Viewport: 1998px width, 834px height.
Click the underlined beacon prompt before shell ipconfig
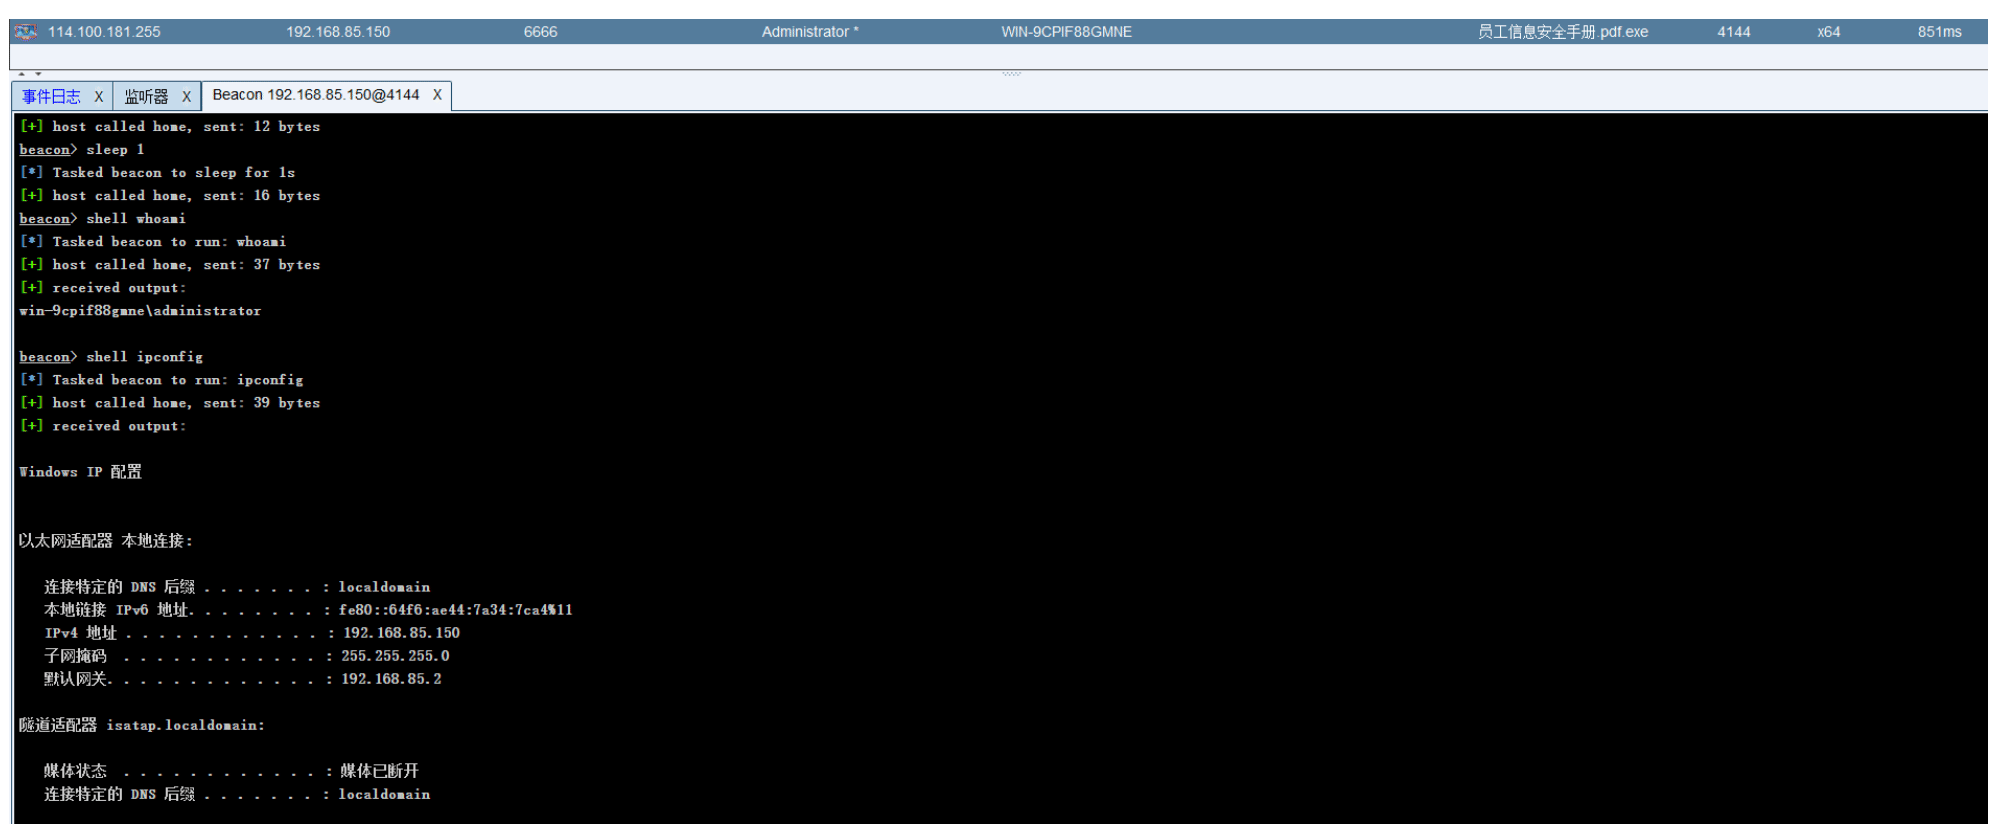[45, 357]
